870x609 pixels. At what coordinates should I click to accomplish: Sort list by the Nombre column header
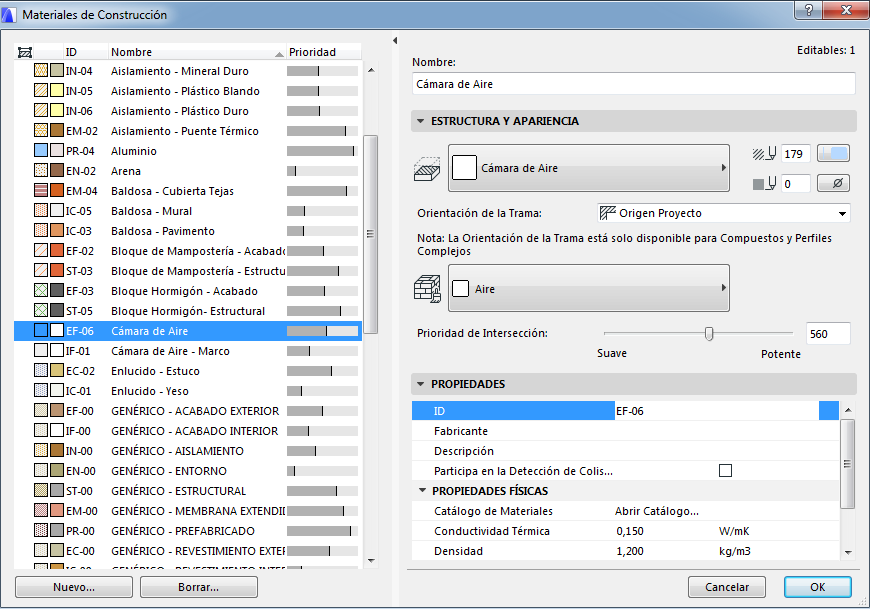pos(197,52)
